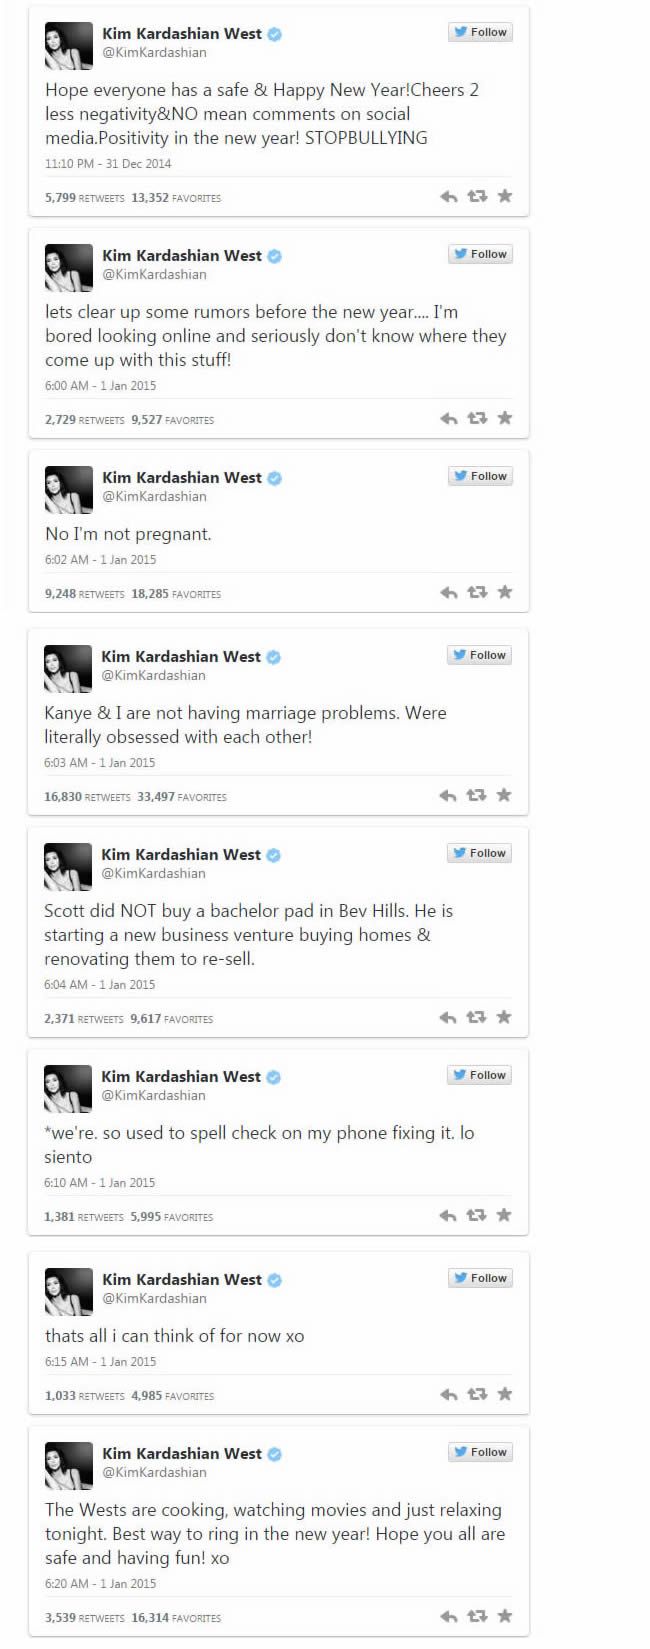This screenshot has height=1649, width=650.
Task: Reply to 'thats all i can think of' tweet
Action: (449, 1394)
